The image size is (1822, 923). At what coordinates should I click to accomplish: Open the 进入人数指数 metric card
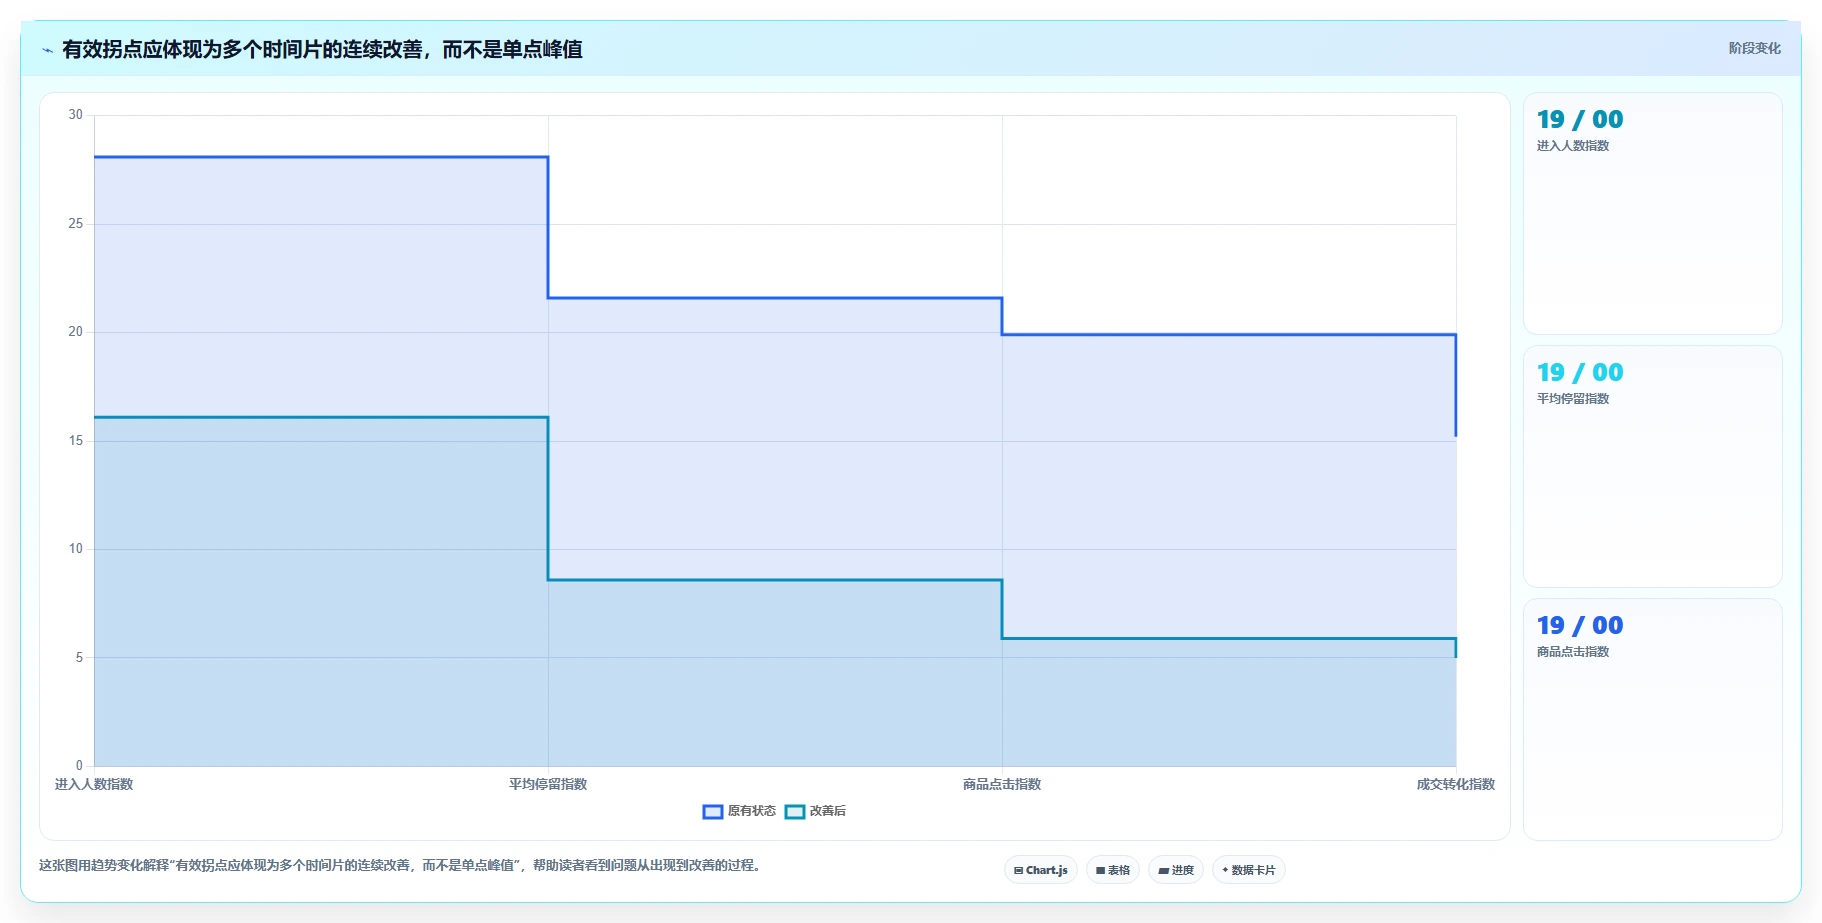pyautogui.click(x=1652, y=214)
